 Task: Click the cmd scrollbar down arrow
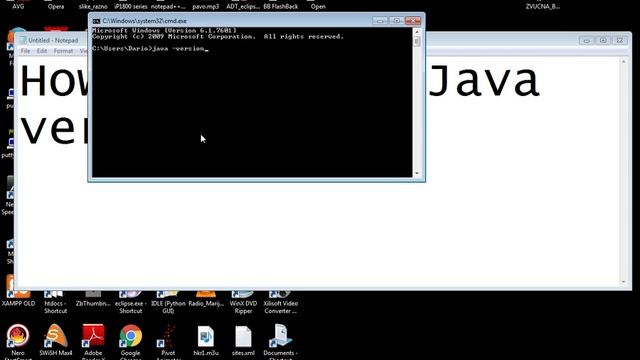[417, 173]
